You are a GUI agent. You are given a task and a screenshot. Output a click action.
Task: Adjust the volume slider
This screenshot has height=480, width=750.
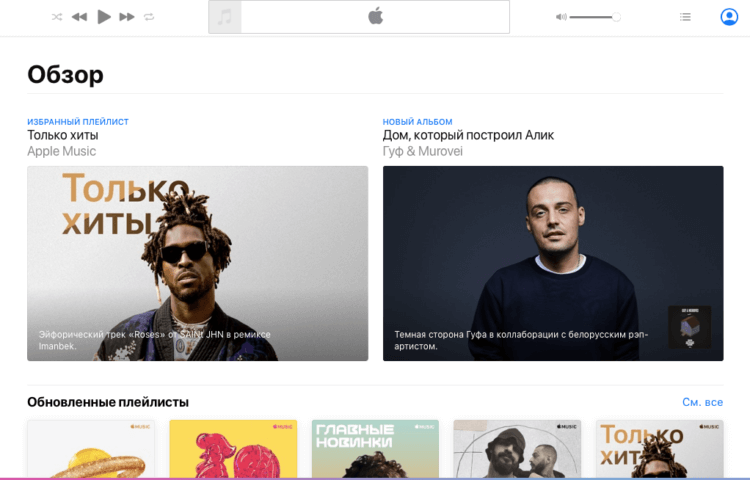click(x=595, y=17)
